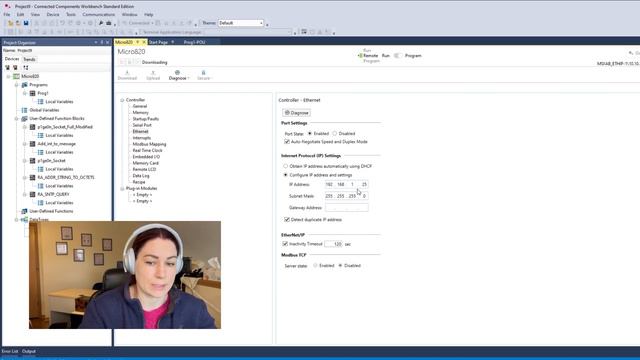Select Modbus Mapping in controller tree
640x360 pixels.
pyautogui.click(x=149, y=144)
